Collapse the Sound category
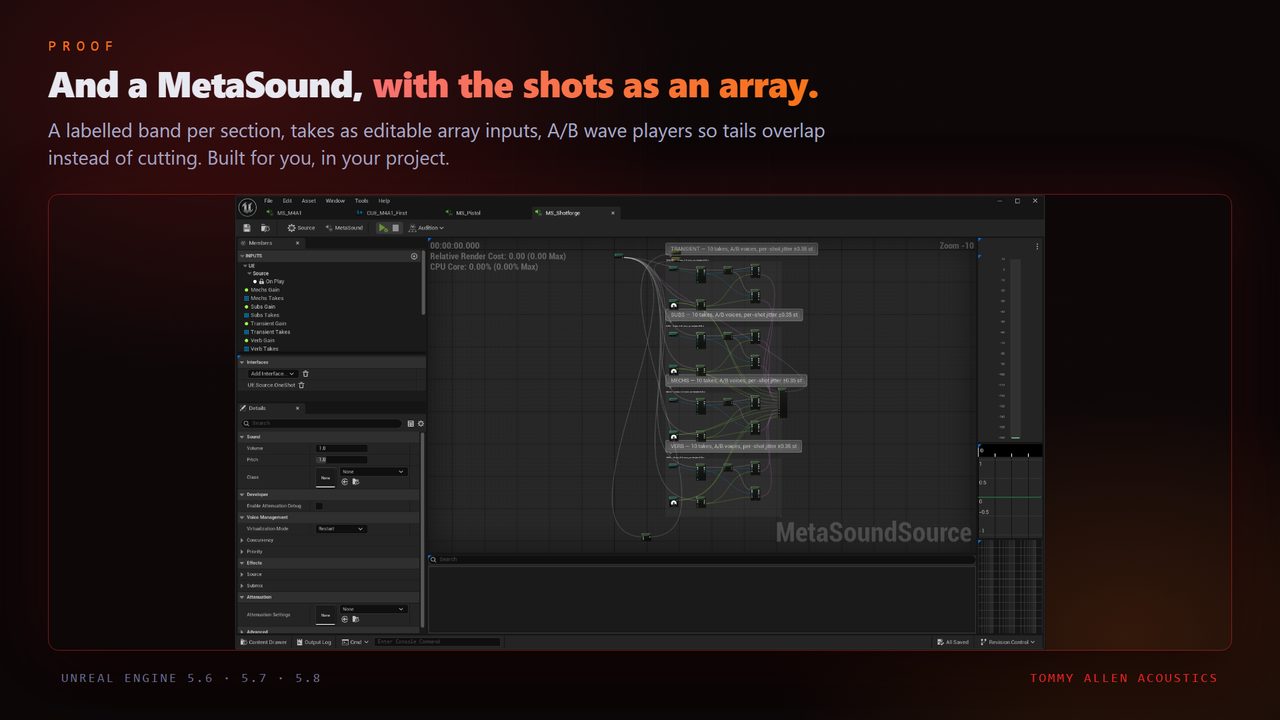 [242, 437]
